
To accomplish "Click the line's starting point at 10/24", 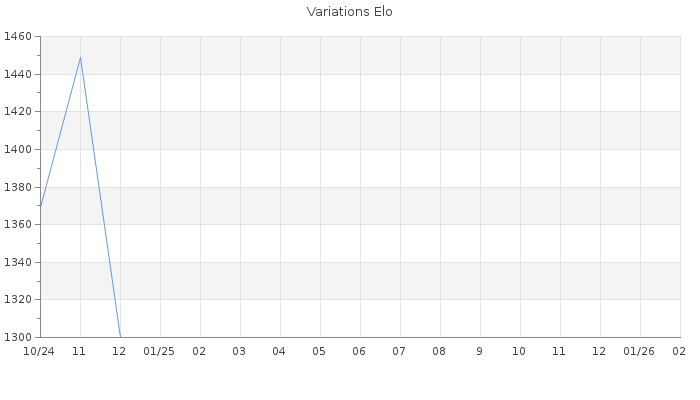I will 40,207.
